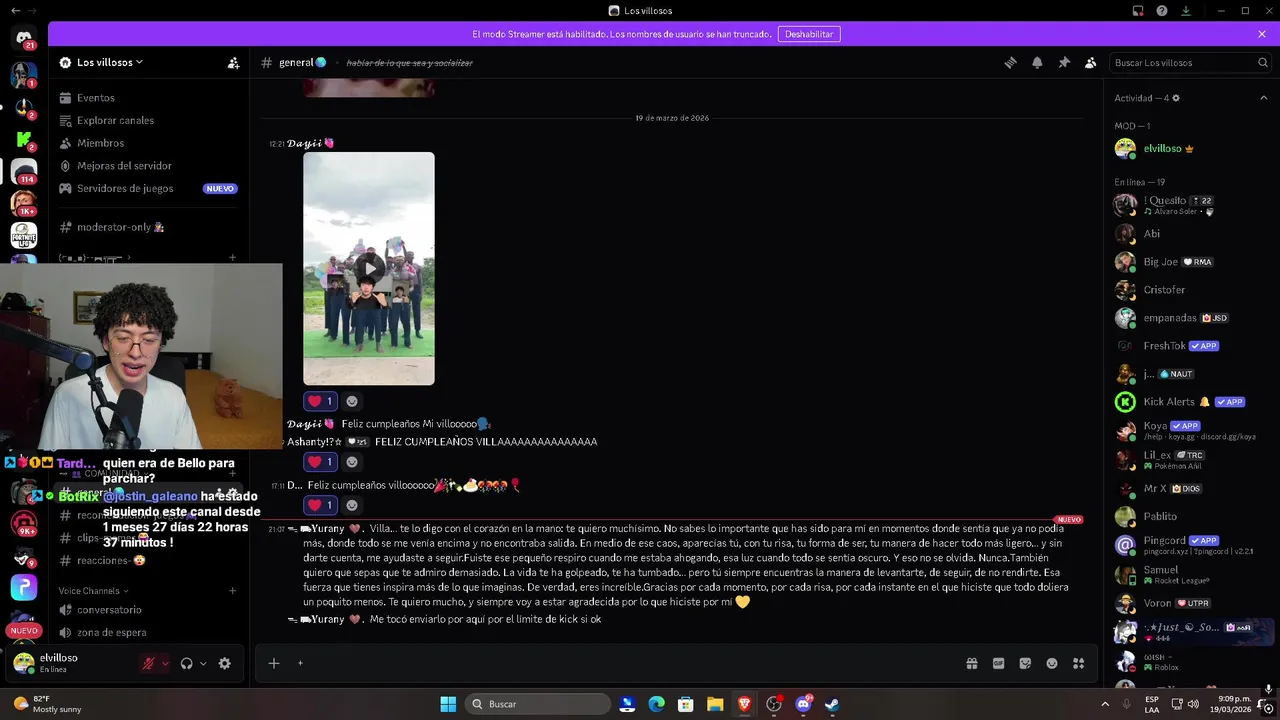Show pinned messages pin icon
Screen dimensions: 1280x720
pos(1064,62)
